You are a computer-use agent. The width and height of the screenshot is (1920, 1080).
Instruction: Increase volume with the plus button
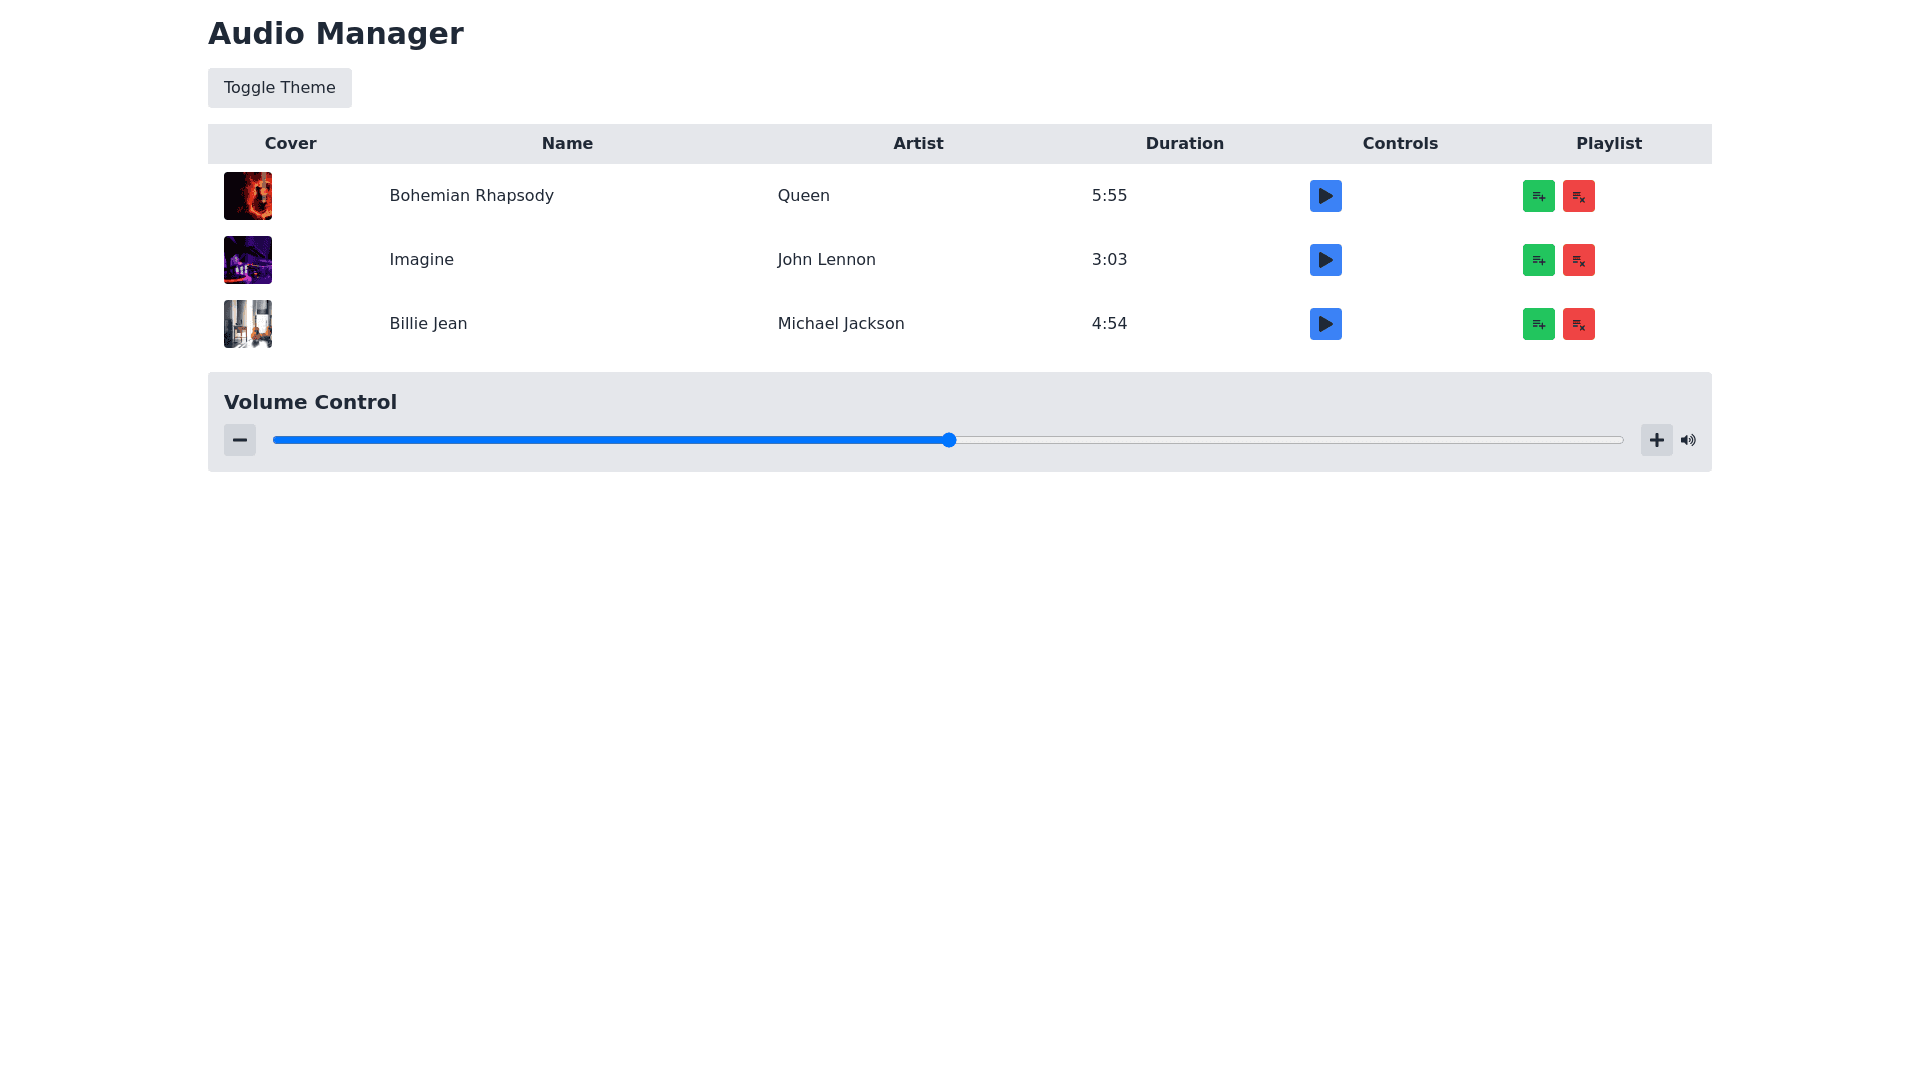coord(1656,440)
